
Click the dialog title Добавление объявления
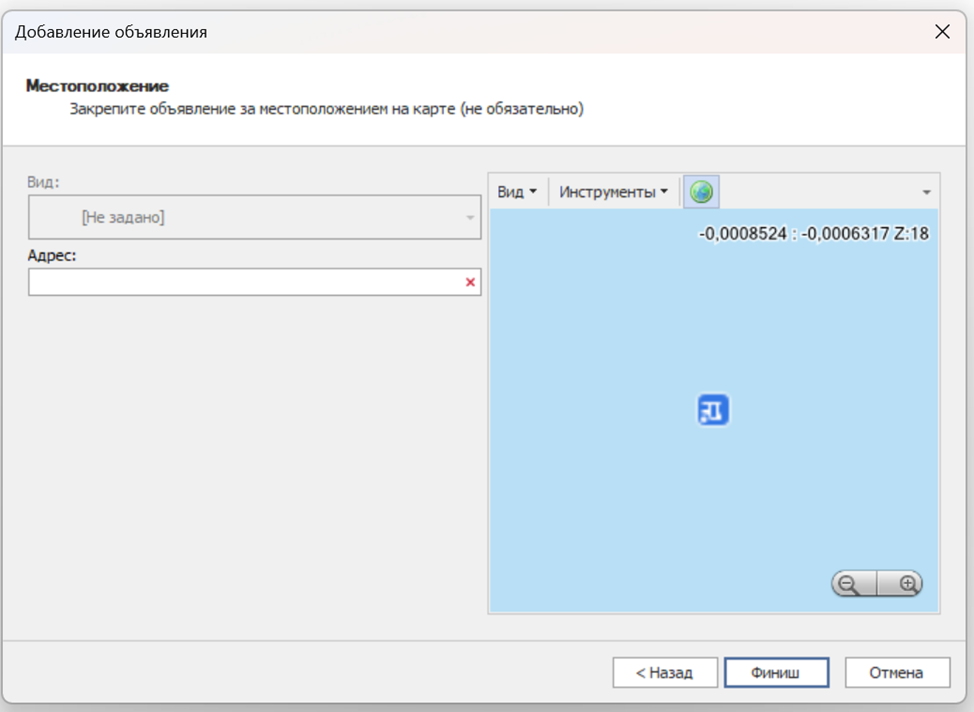pyautogui.click(x=111, y=32)
